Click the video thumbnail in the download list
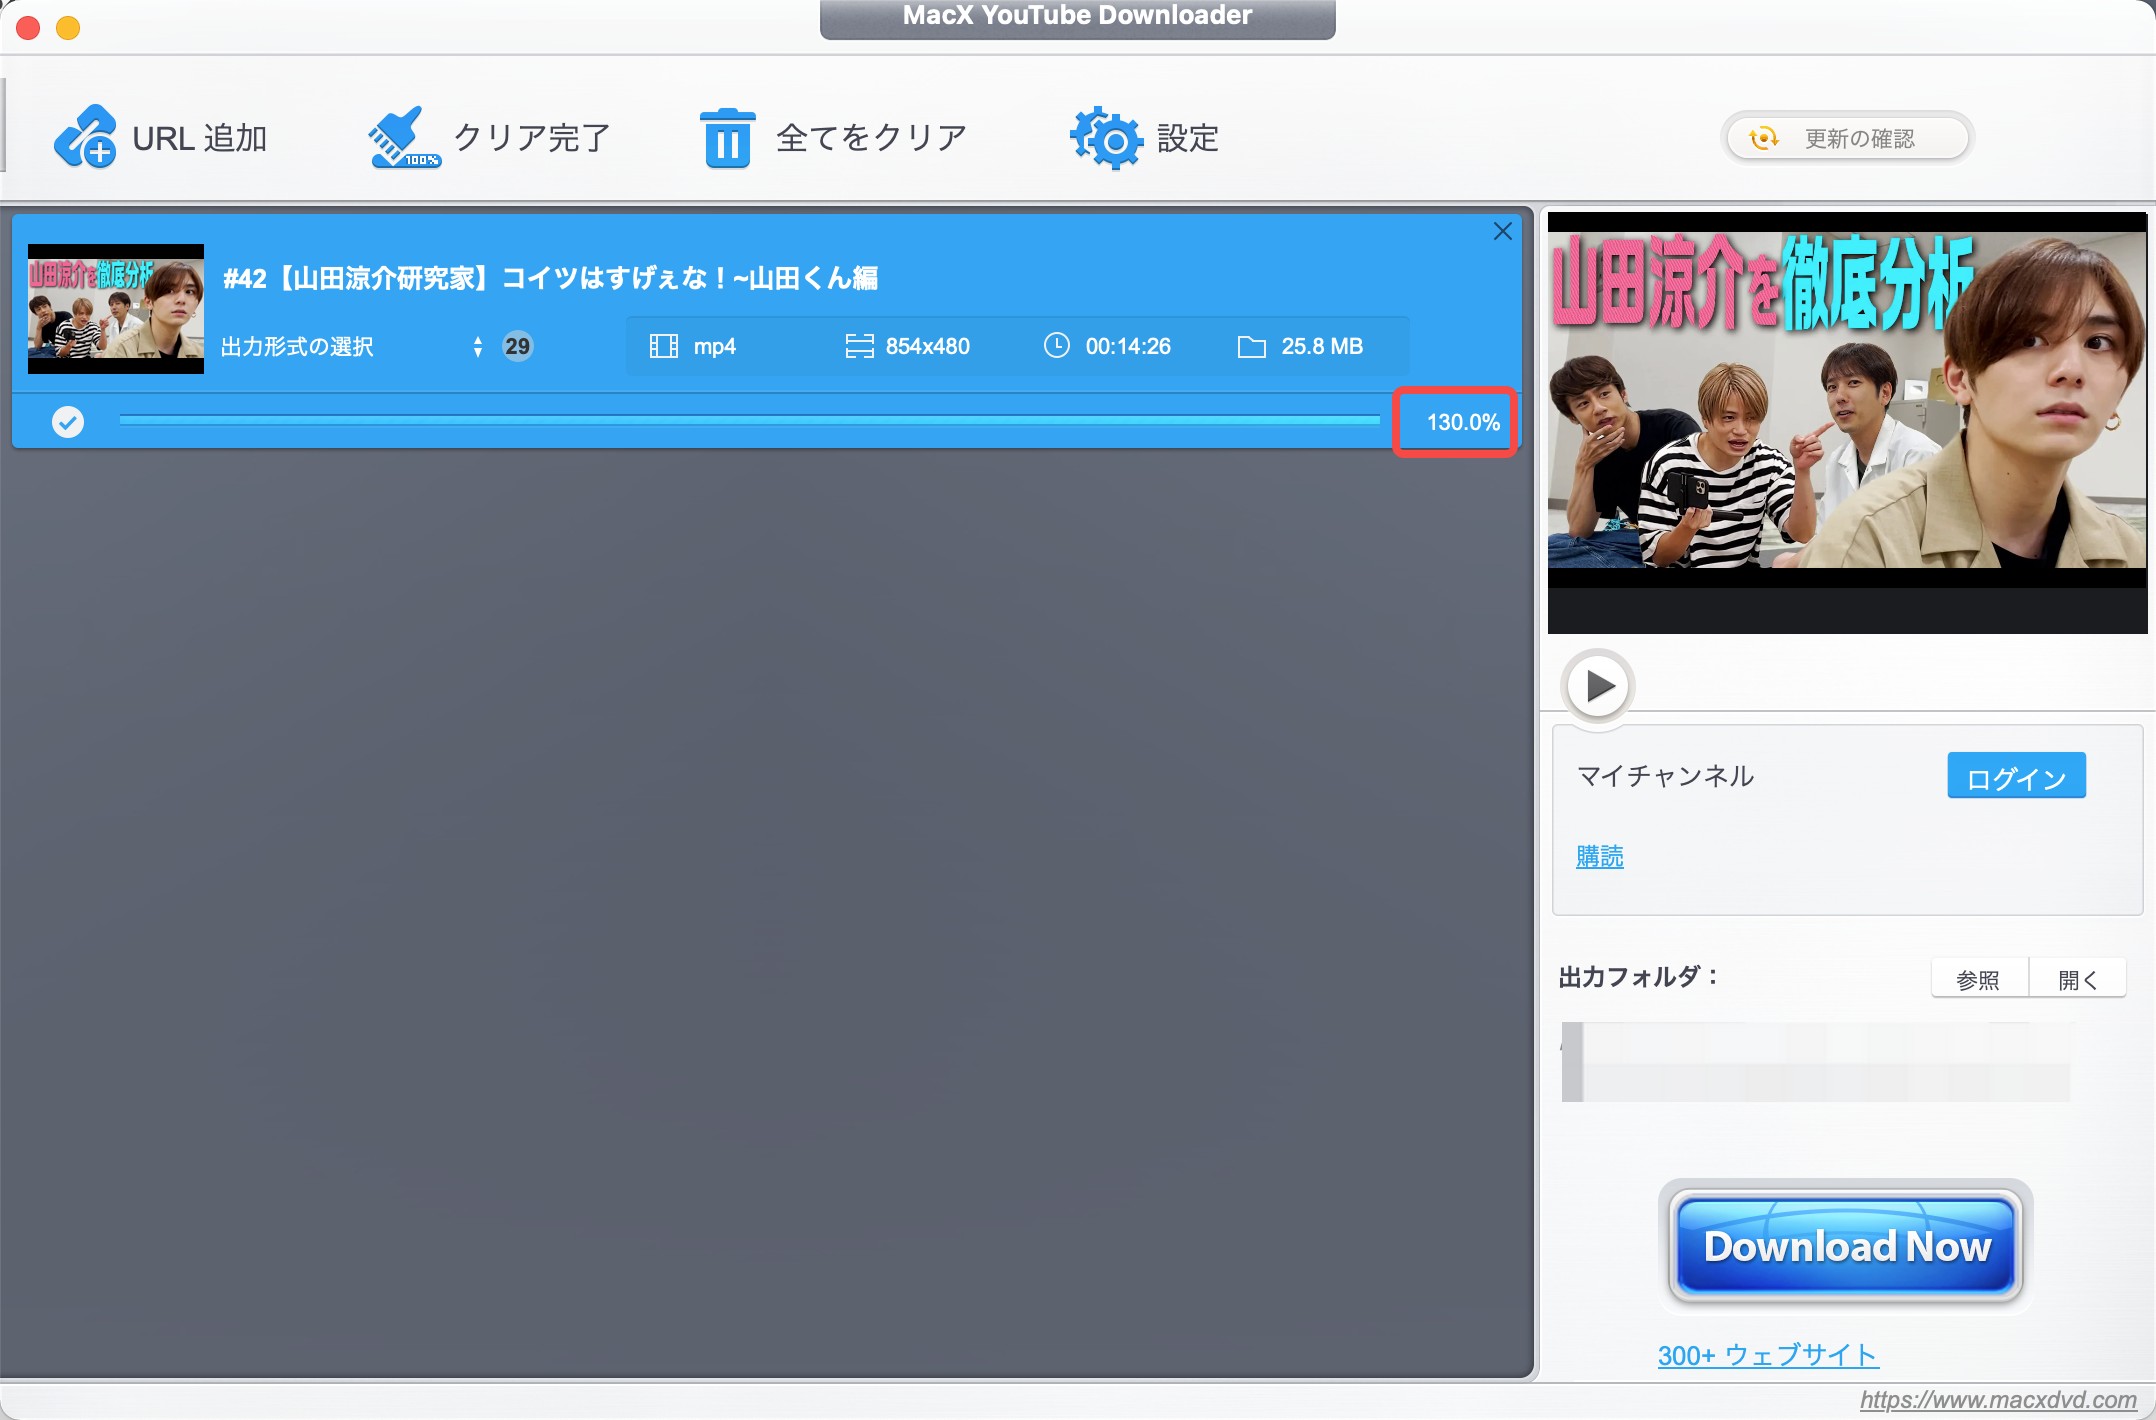The width and height of the screenshot is (2156, 1420). [116, 309]
